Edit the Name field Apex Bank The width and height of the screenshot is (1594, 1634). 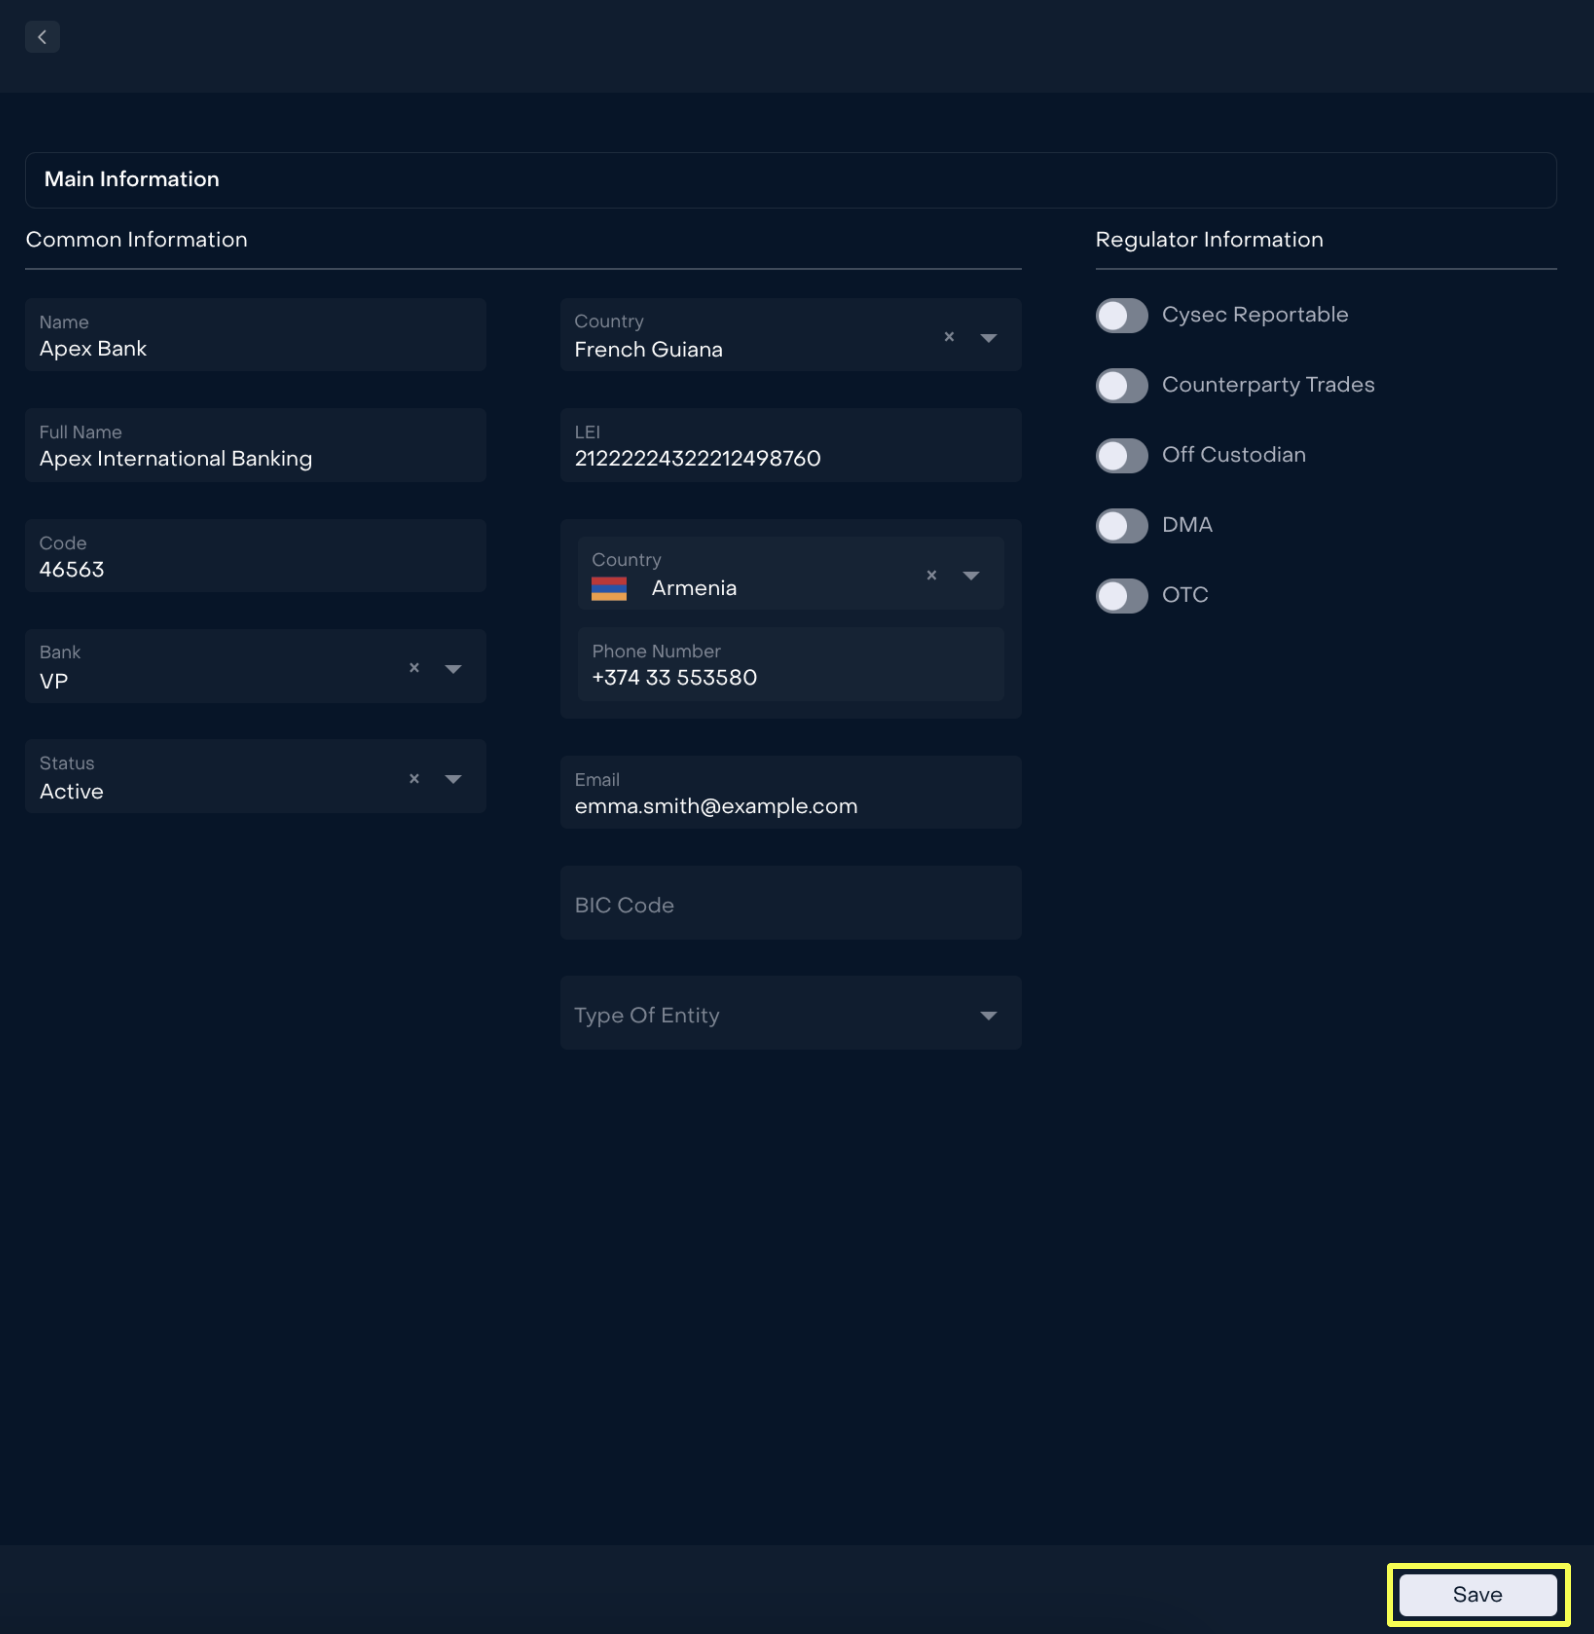pos(255,335)
